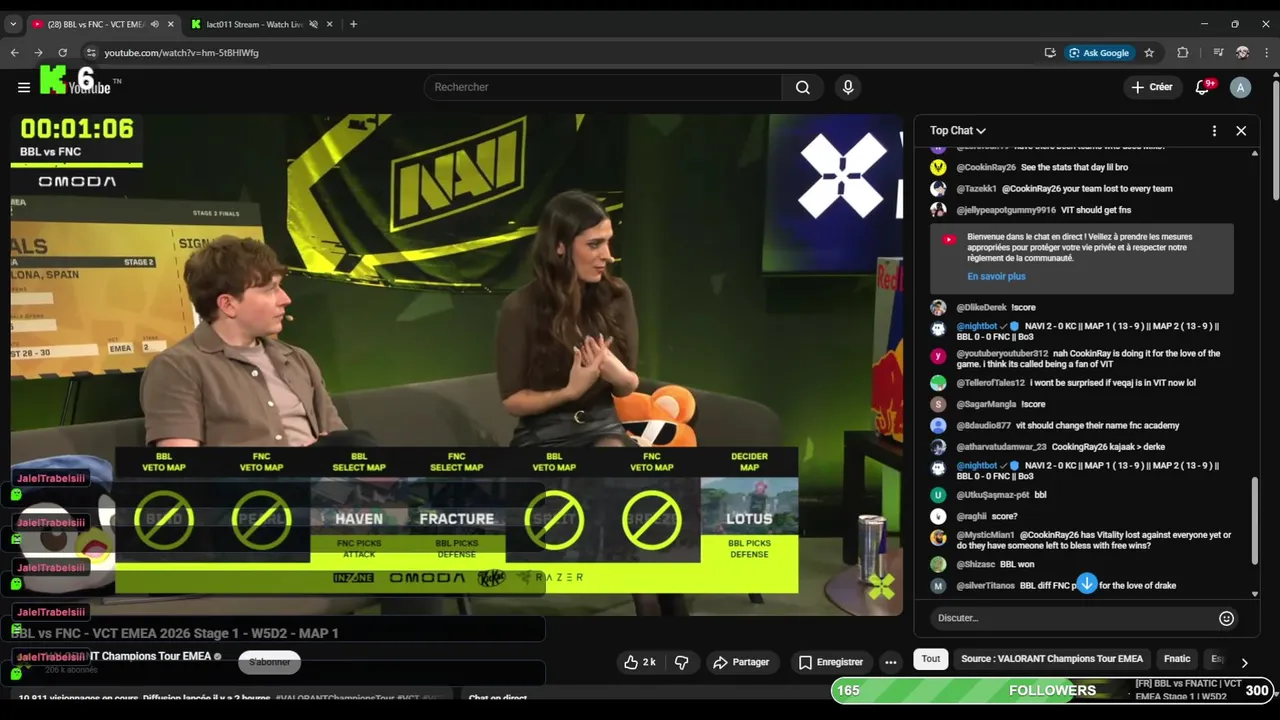The width and height of the screenshot is (1280, 720).
Task: Dislike the video with thumbs down
Action: point(682,662)
